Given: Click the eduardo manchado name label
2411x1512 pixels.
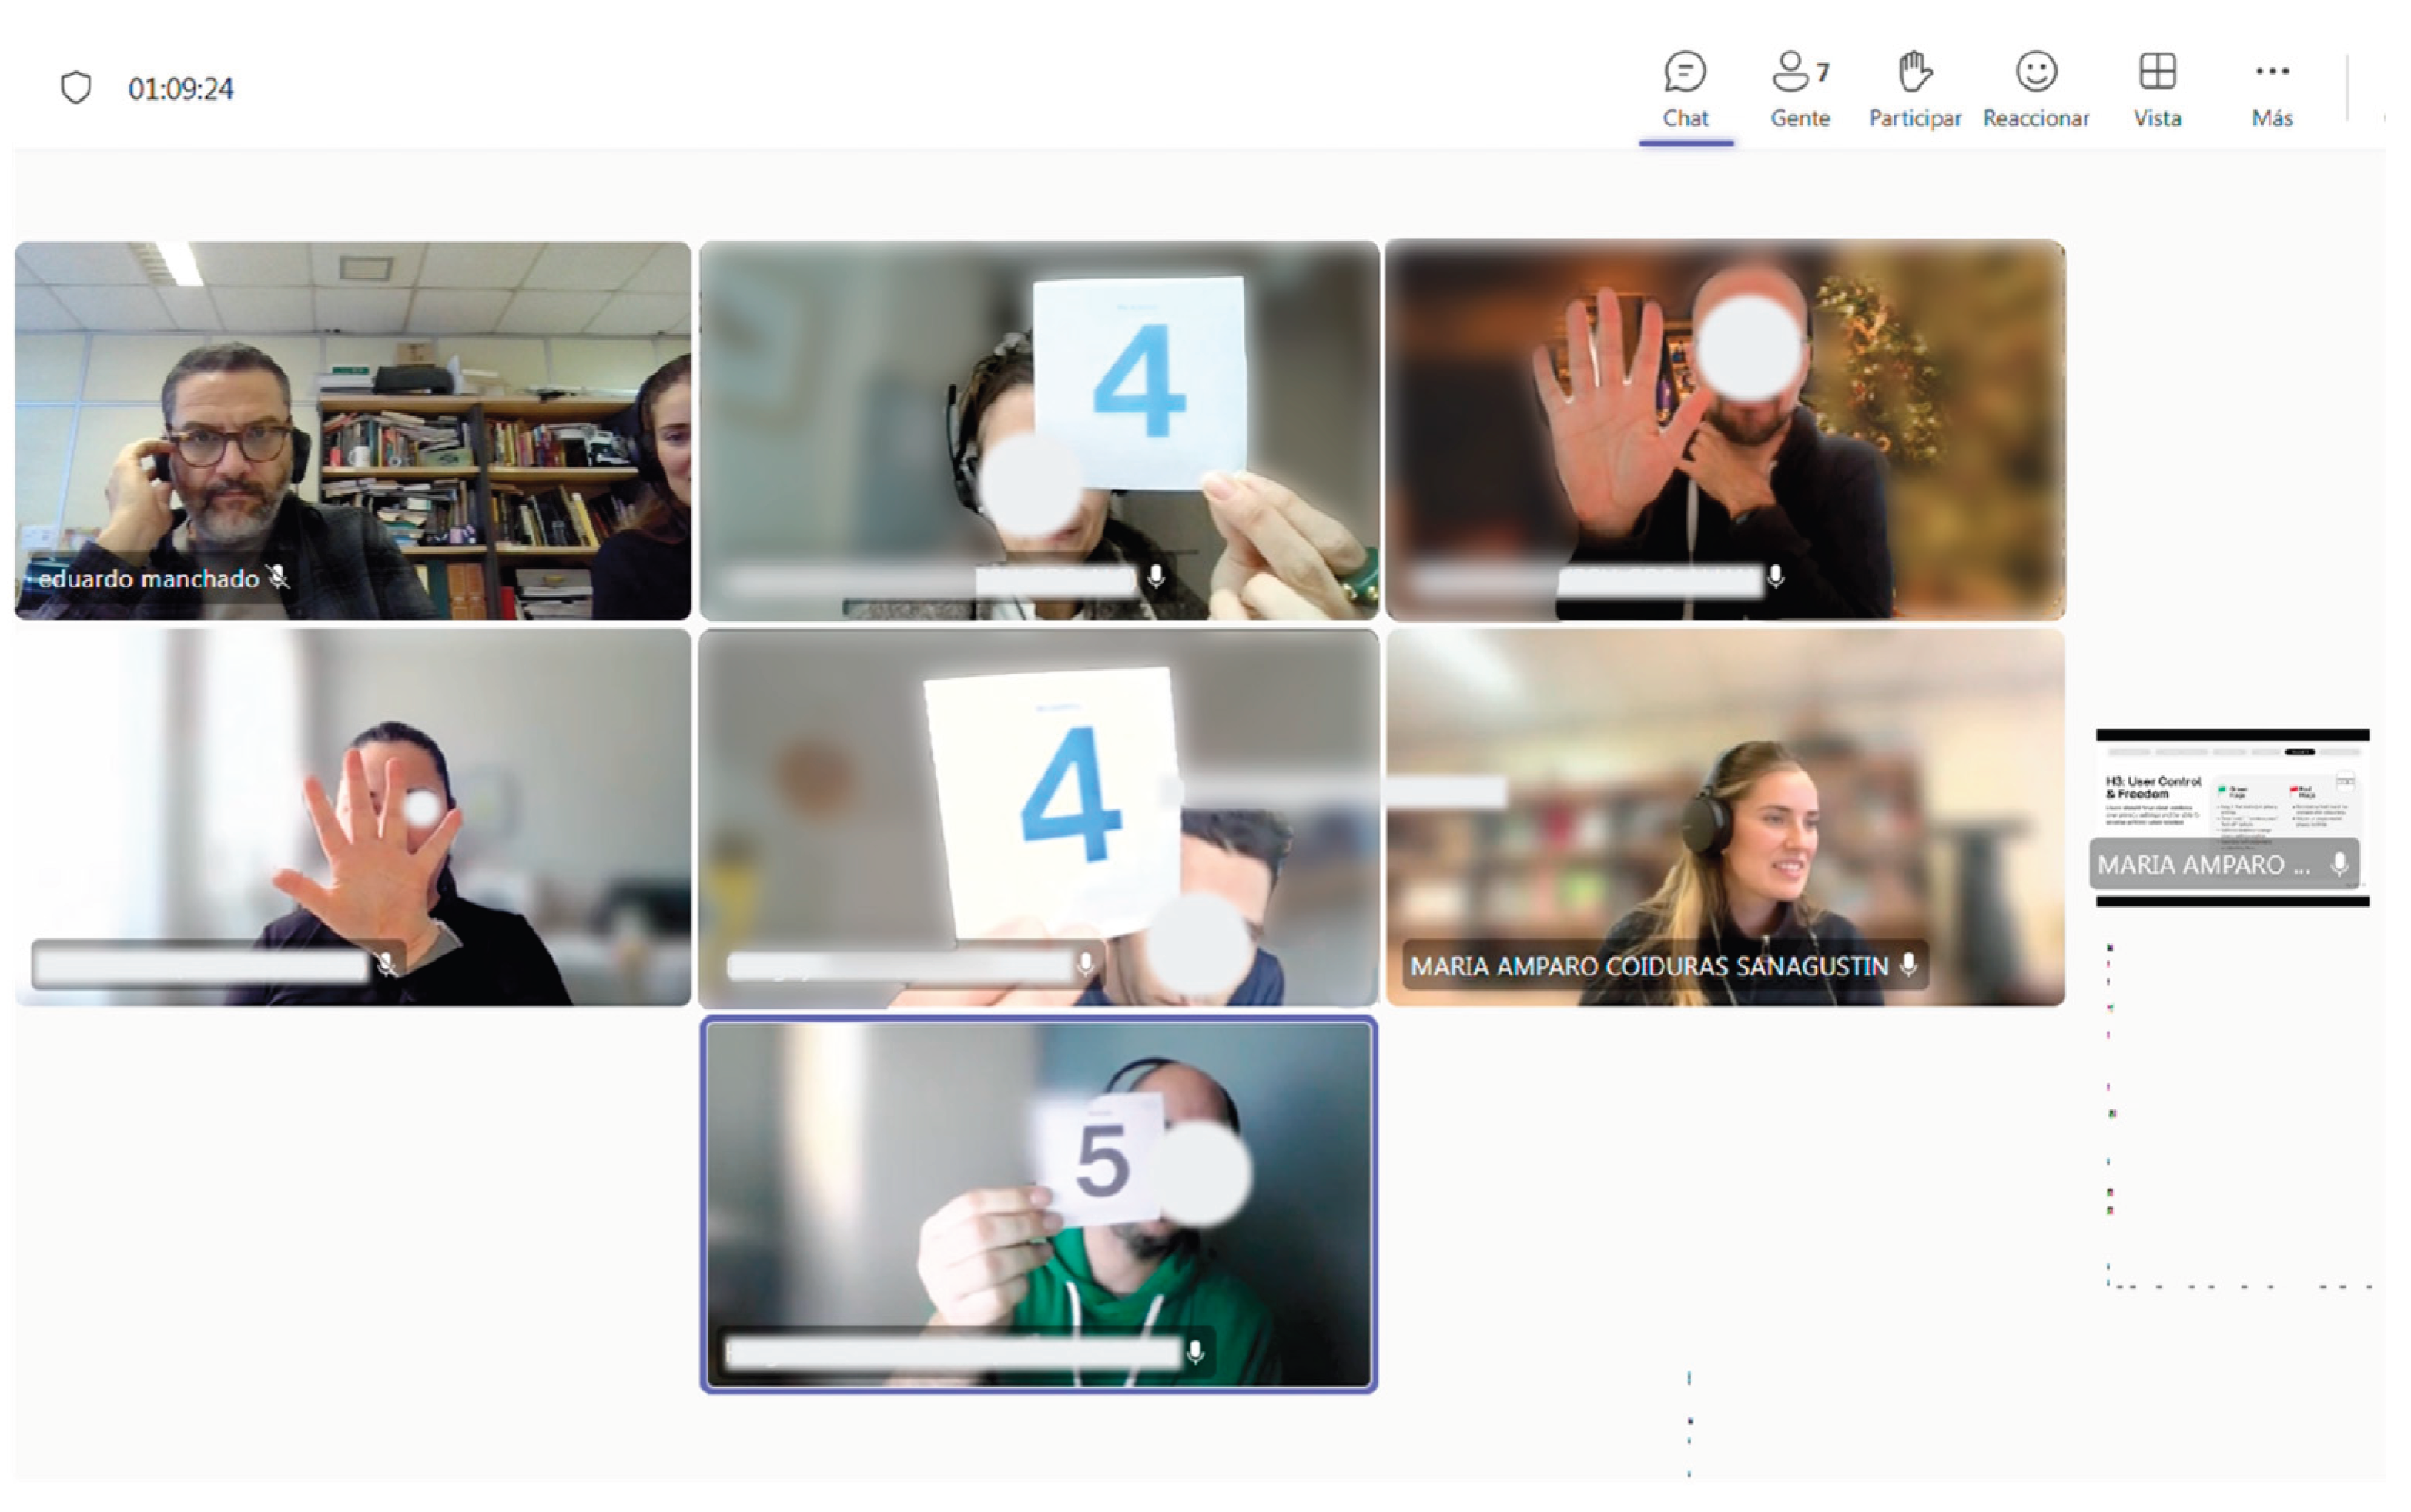Looking at the screenshot, I should point(148,578).
